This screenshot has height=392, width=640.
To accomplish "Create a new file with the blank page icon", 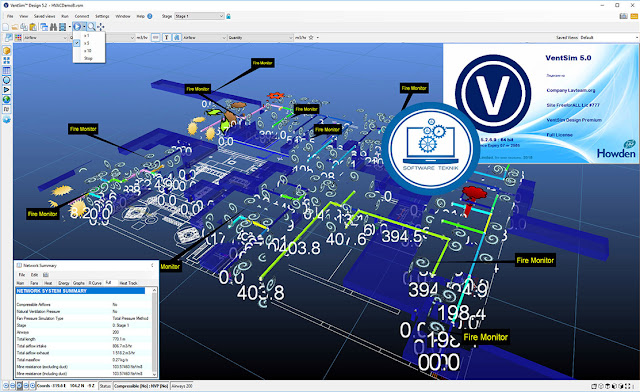I will coord(6,27).
